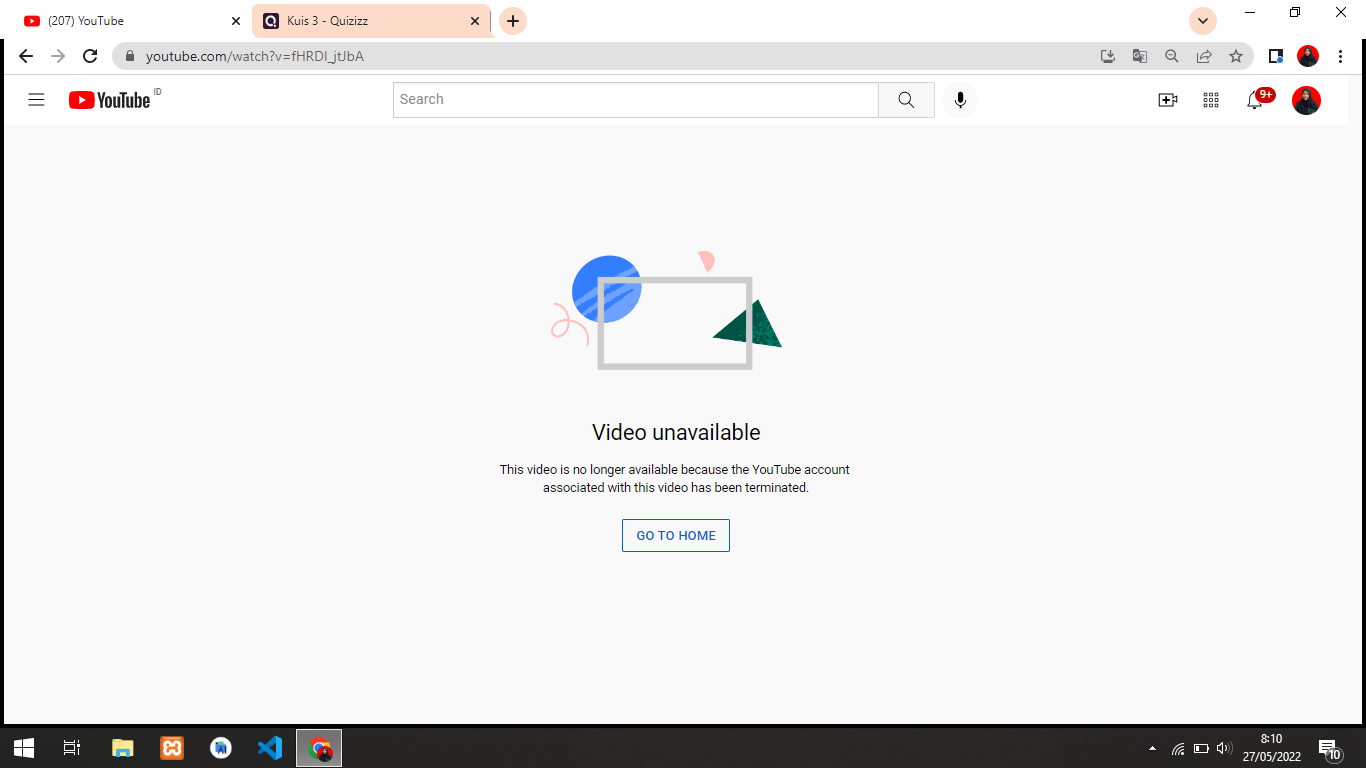The height and width of the screenshot is (768, 1366).
Task: Click the YouTube logo
Action: pyautogui.click(x=110, y=100)
